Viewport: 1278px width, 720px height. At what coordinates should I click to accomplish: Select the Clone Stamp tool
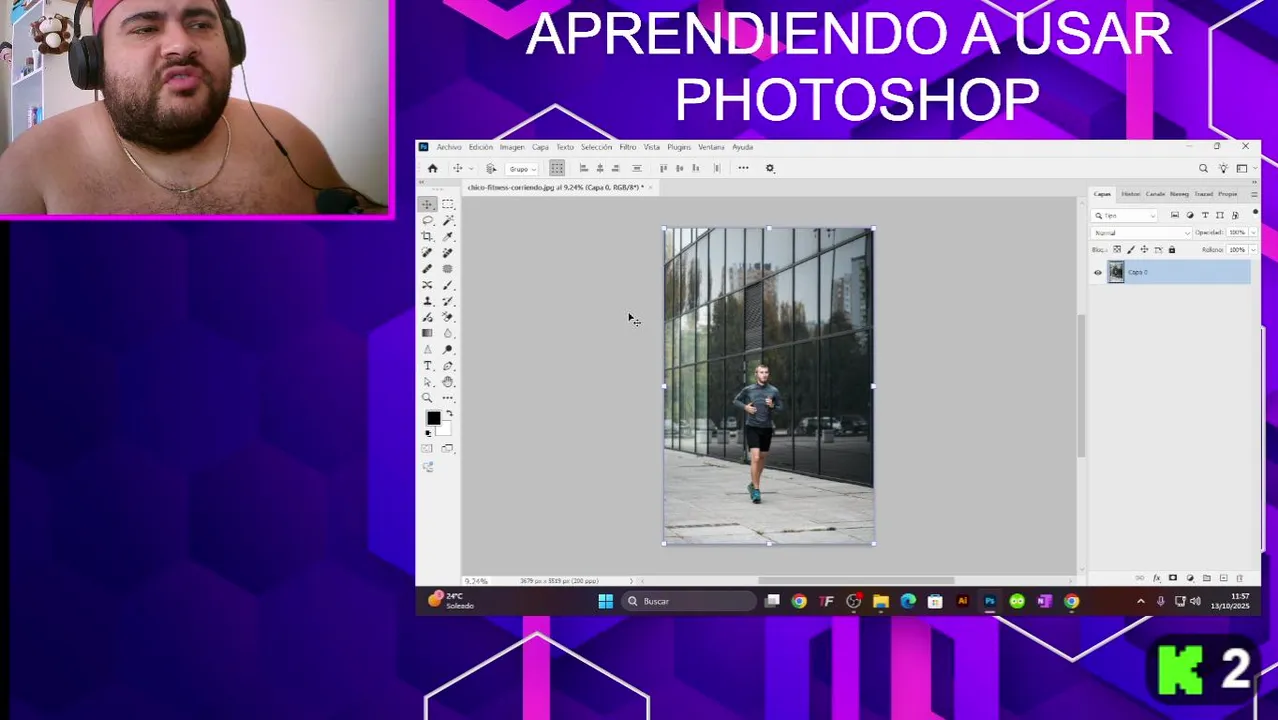(427, 300)
